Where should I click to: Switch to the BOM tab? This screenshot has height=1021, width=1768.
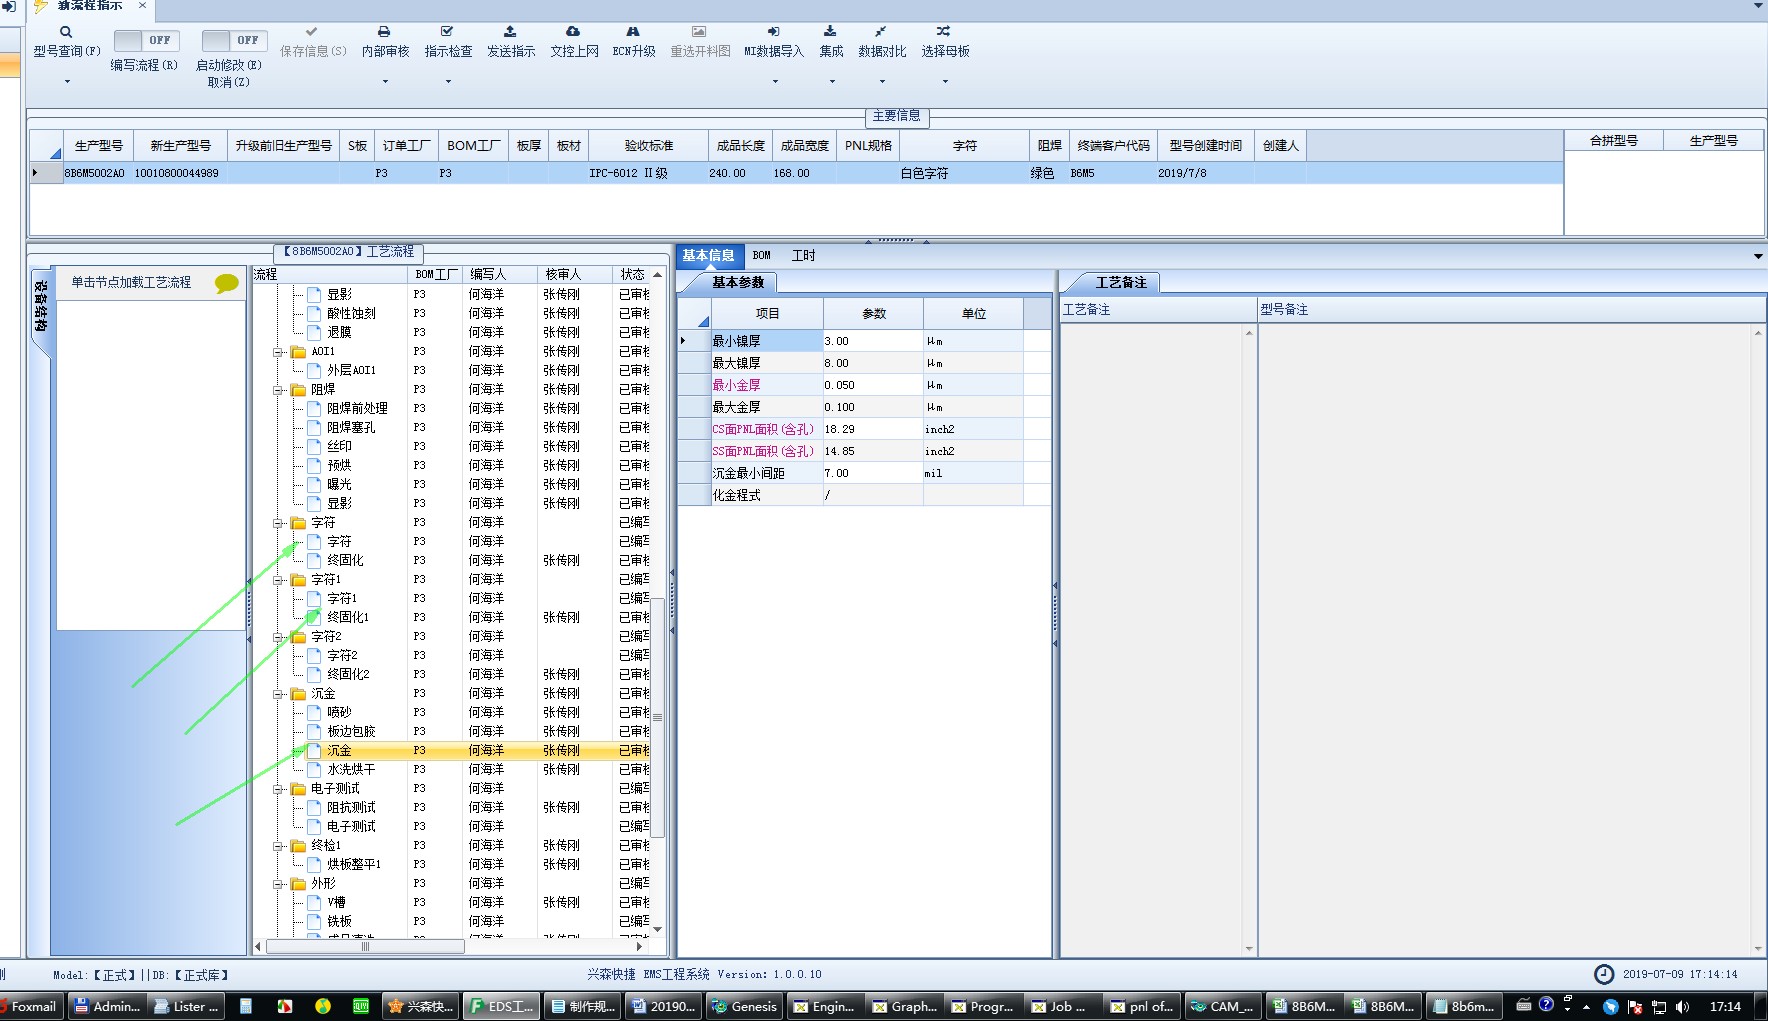[761, 256]
